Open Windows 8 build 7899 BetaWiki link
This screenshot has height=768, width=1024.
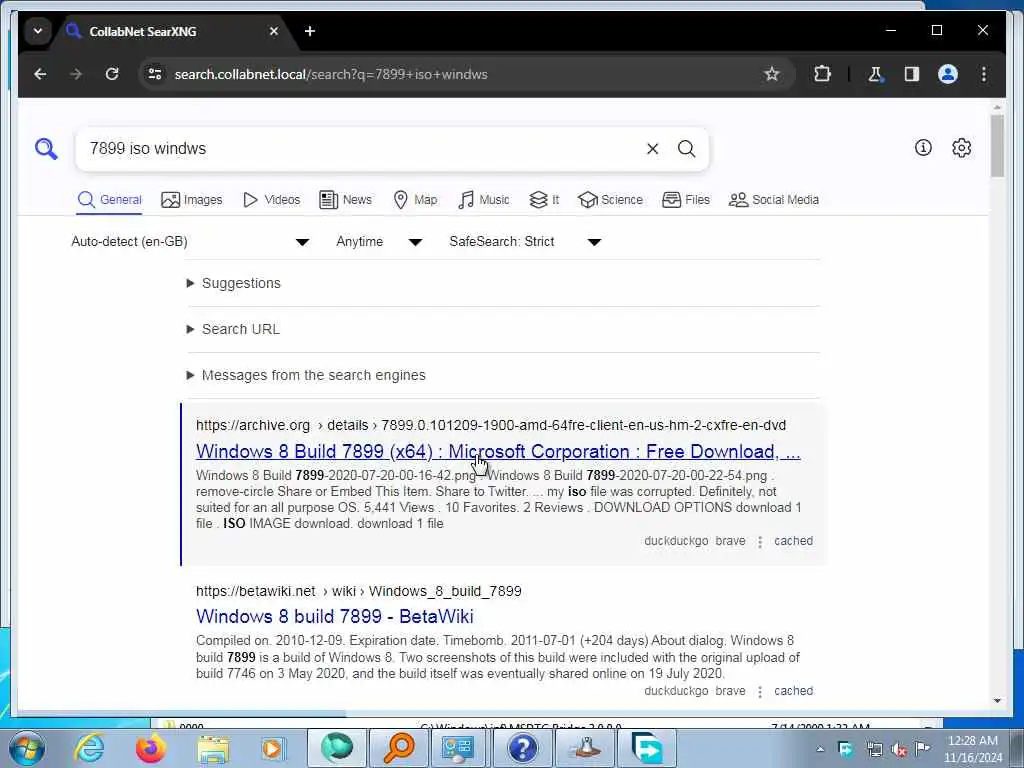[x=334, y=616]
